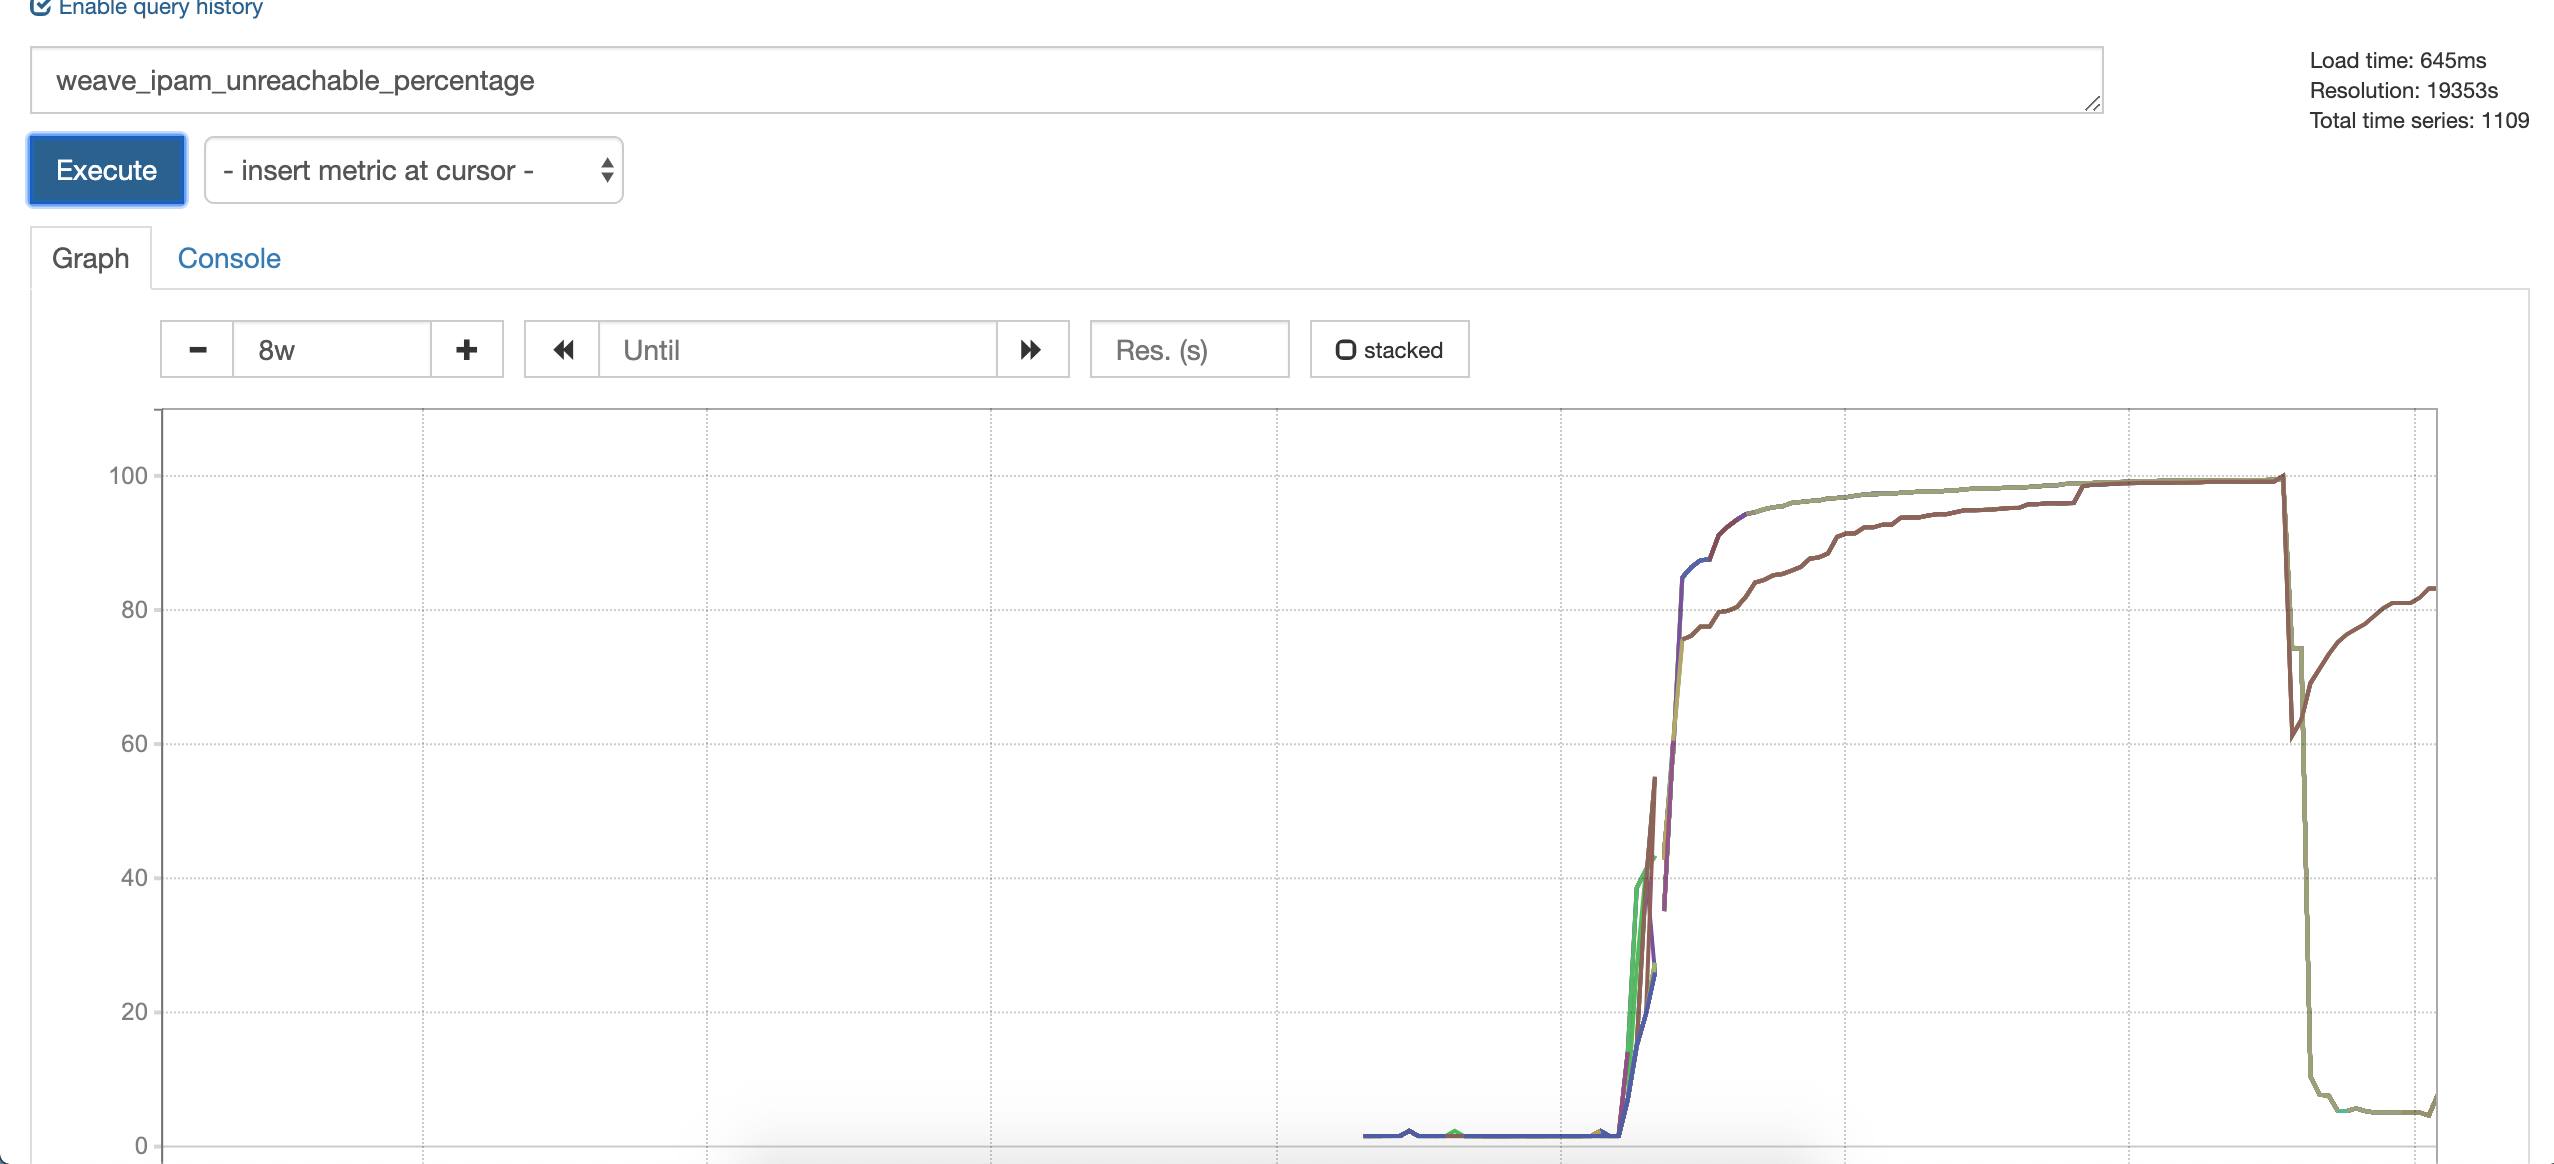This screenshot has height=1164, width=2554.
Task: Click the resize grip on the query textarea
Action: 2095,105
